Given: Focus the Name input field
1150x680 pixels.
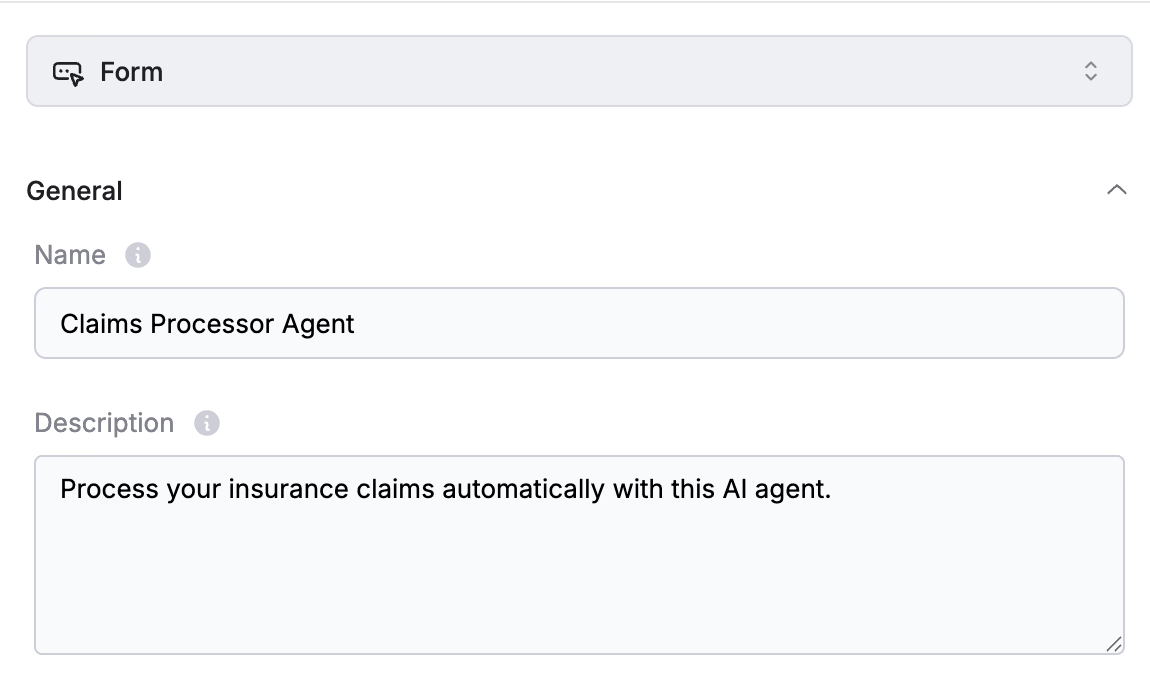Looking at the screenshot, I should point(579,323).
